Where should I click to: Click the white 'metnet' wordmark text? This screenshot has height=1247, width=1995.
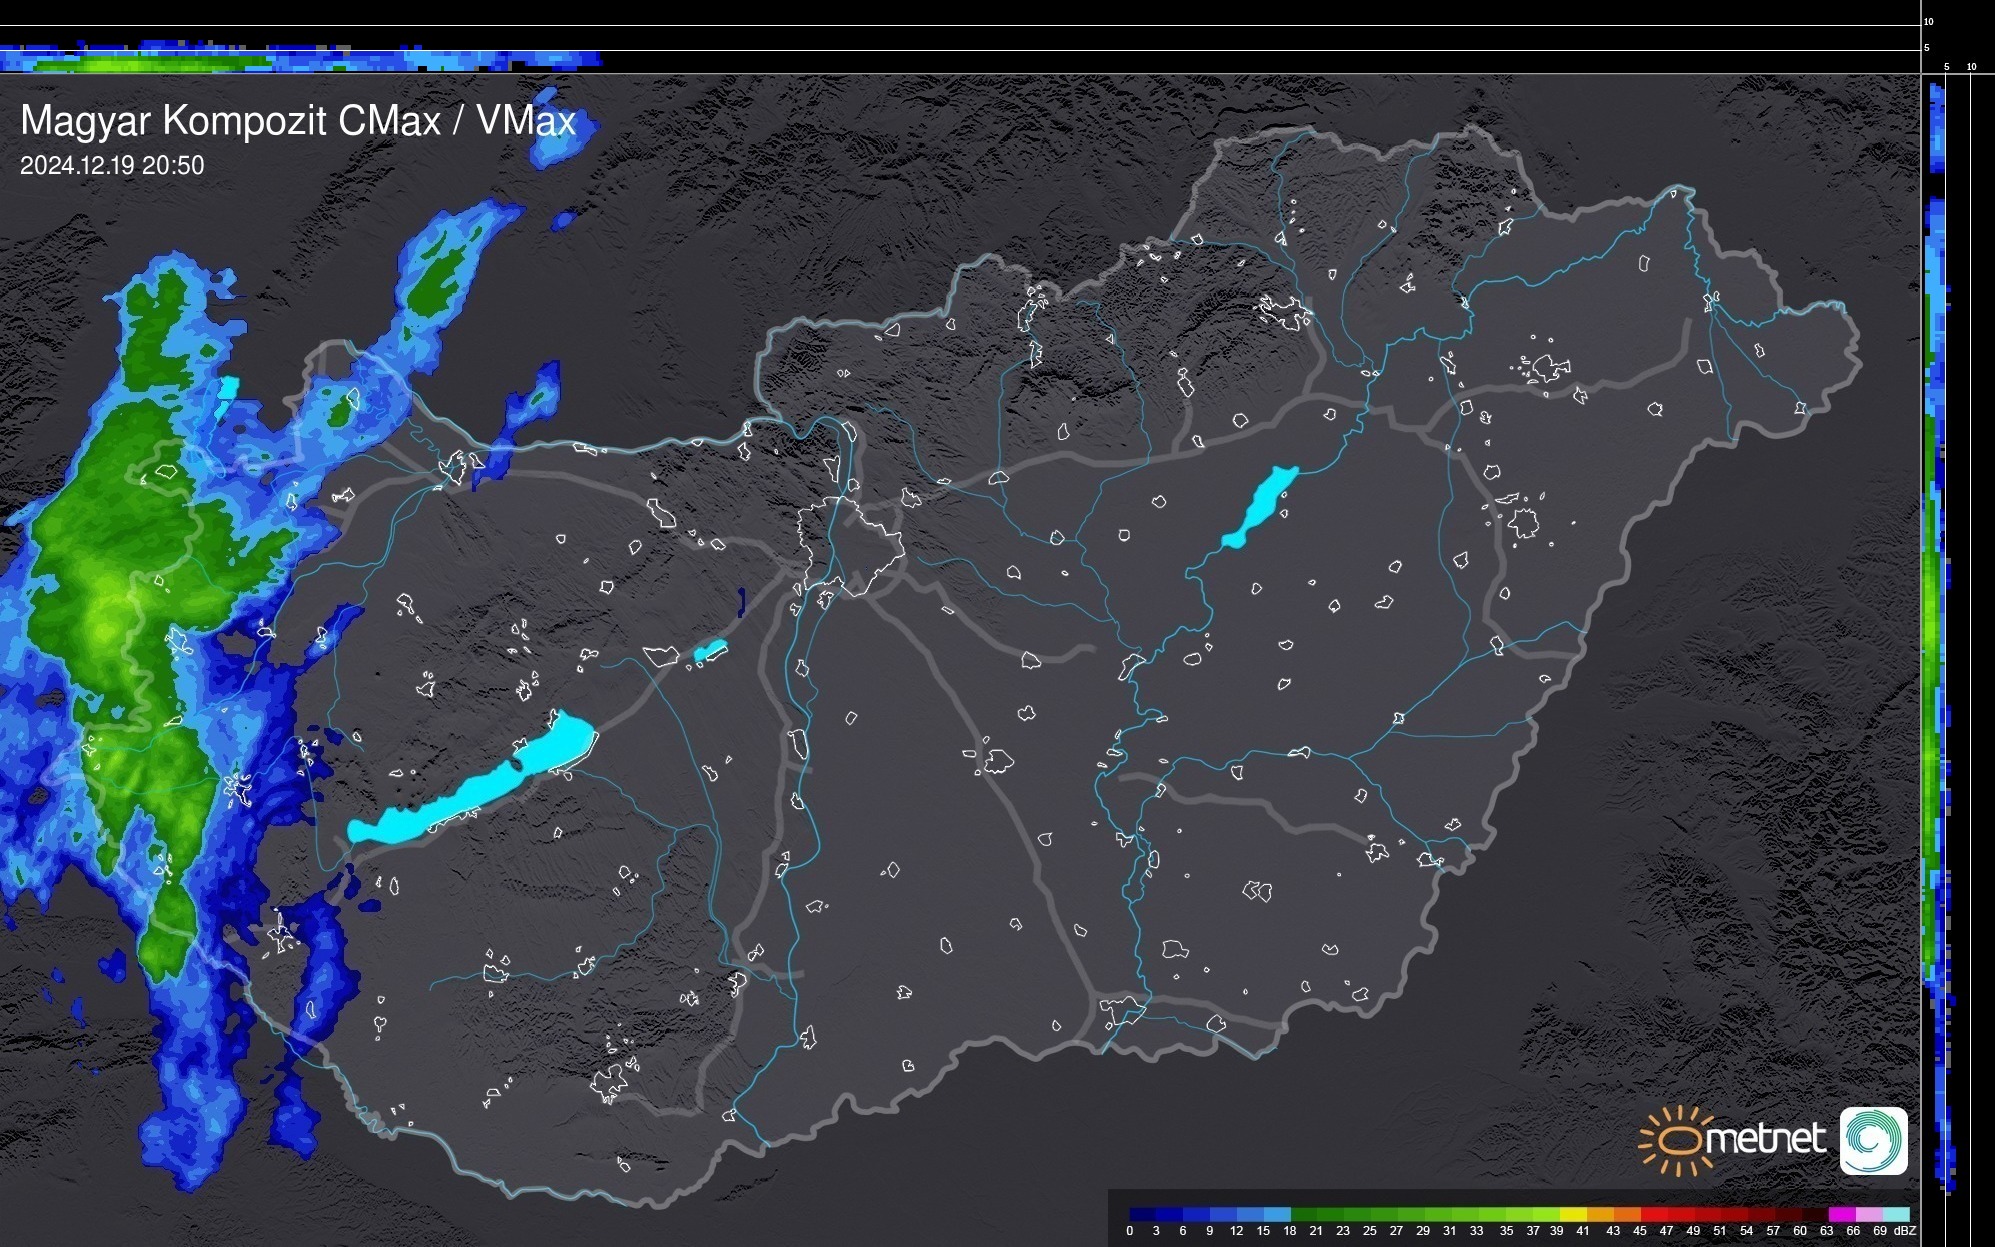(x=1765, y=1139)
